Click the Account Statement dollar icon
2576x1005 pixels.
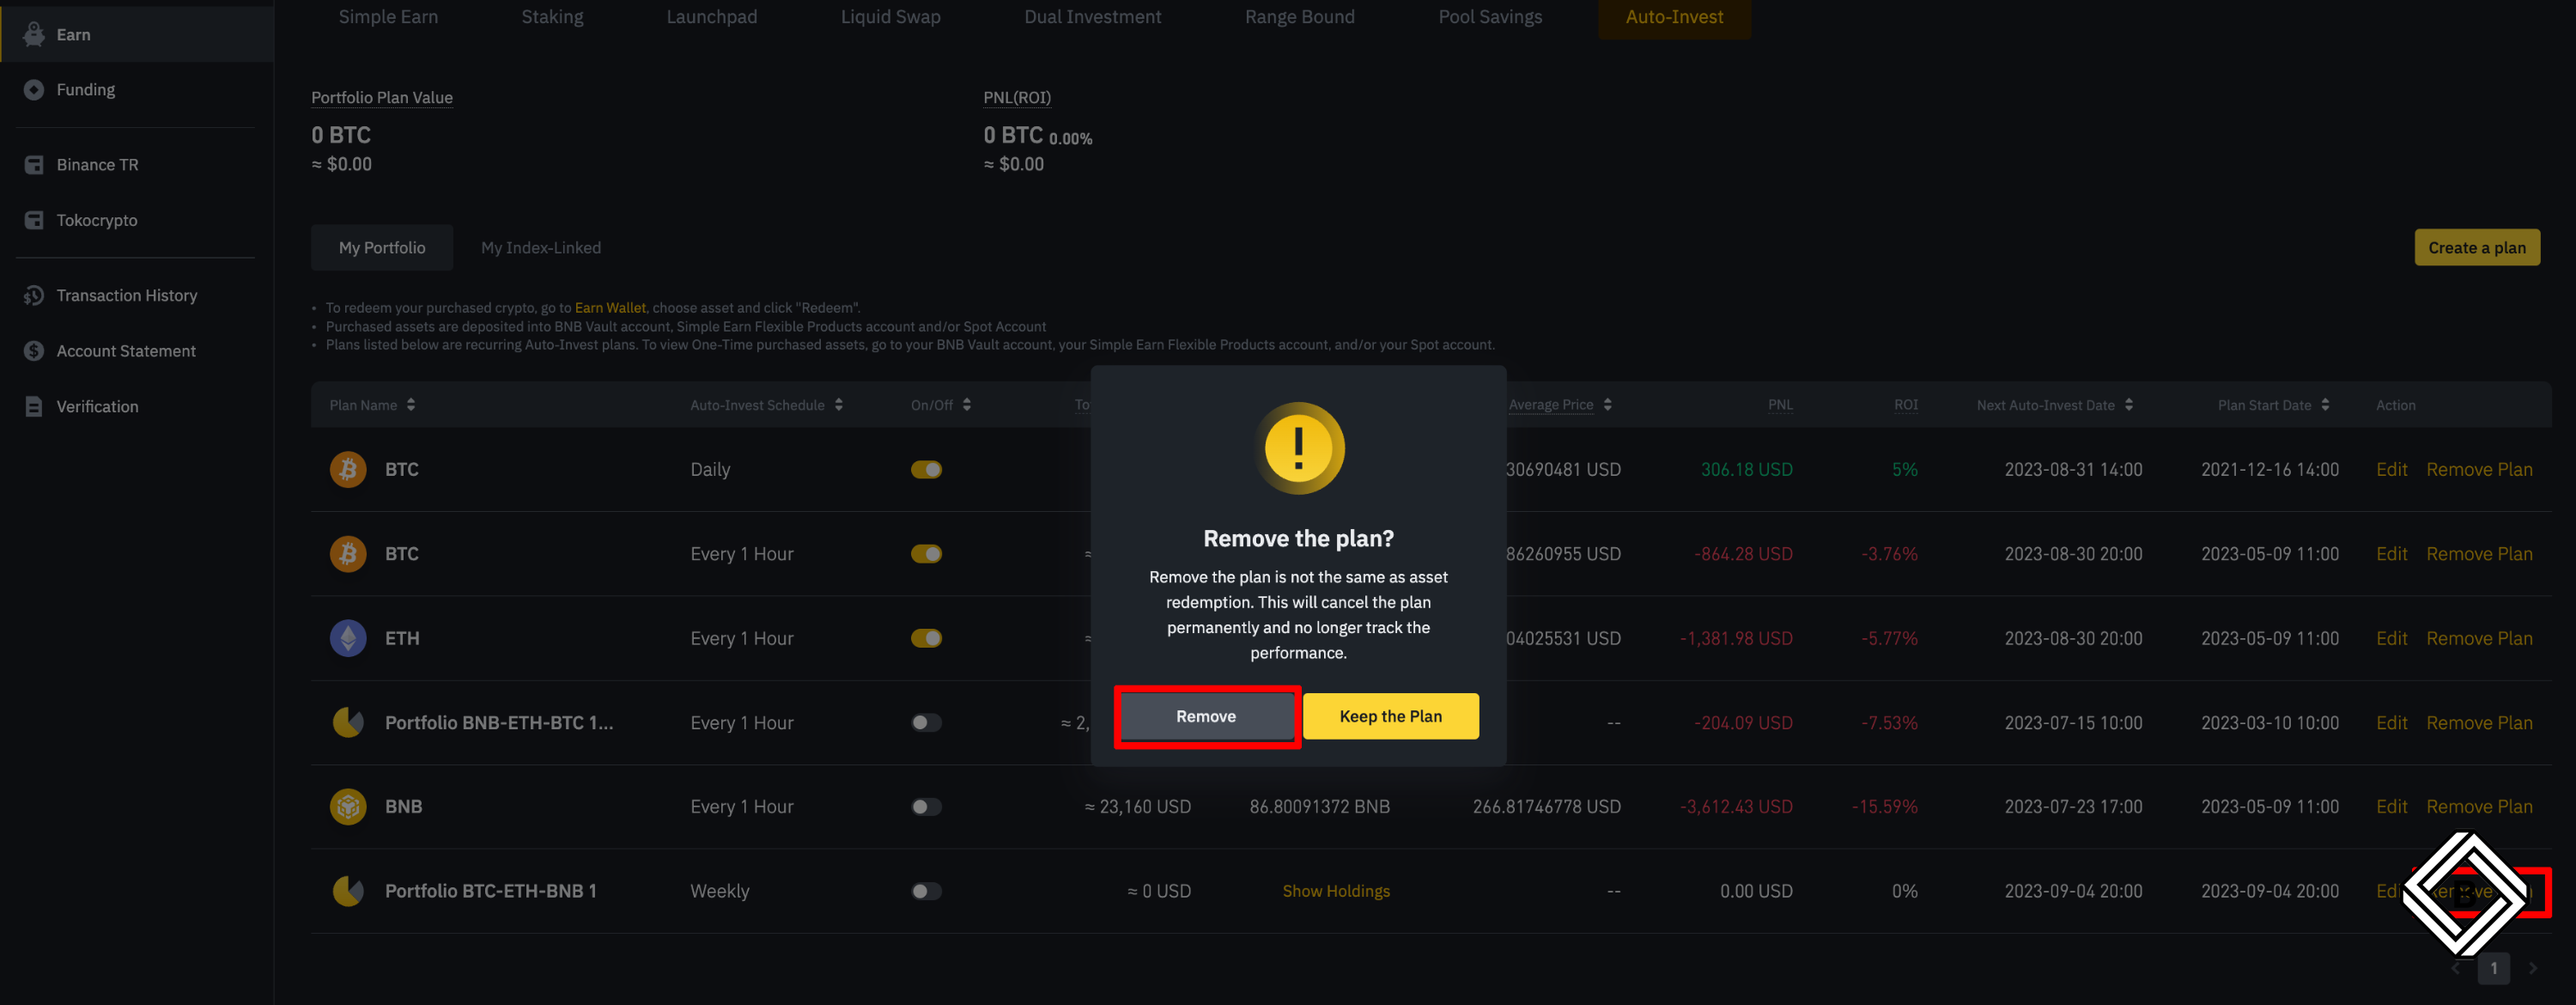pos(34,351)
